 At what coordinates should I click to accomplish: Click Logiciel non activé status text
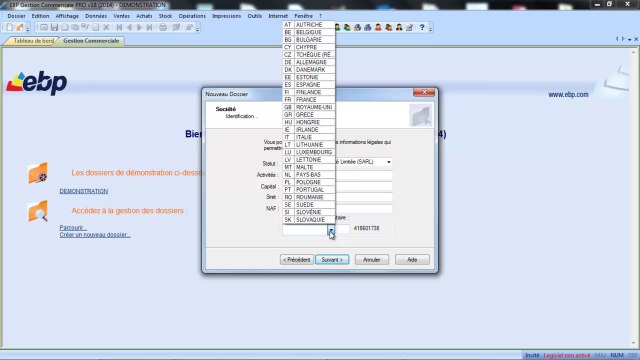567,356
